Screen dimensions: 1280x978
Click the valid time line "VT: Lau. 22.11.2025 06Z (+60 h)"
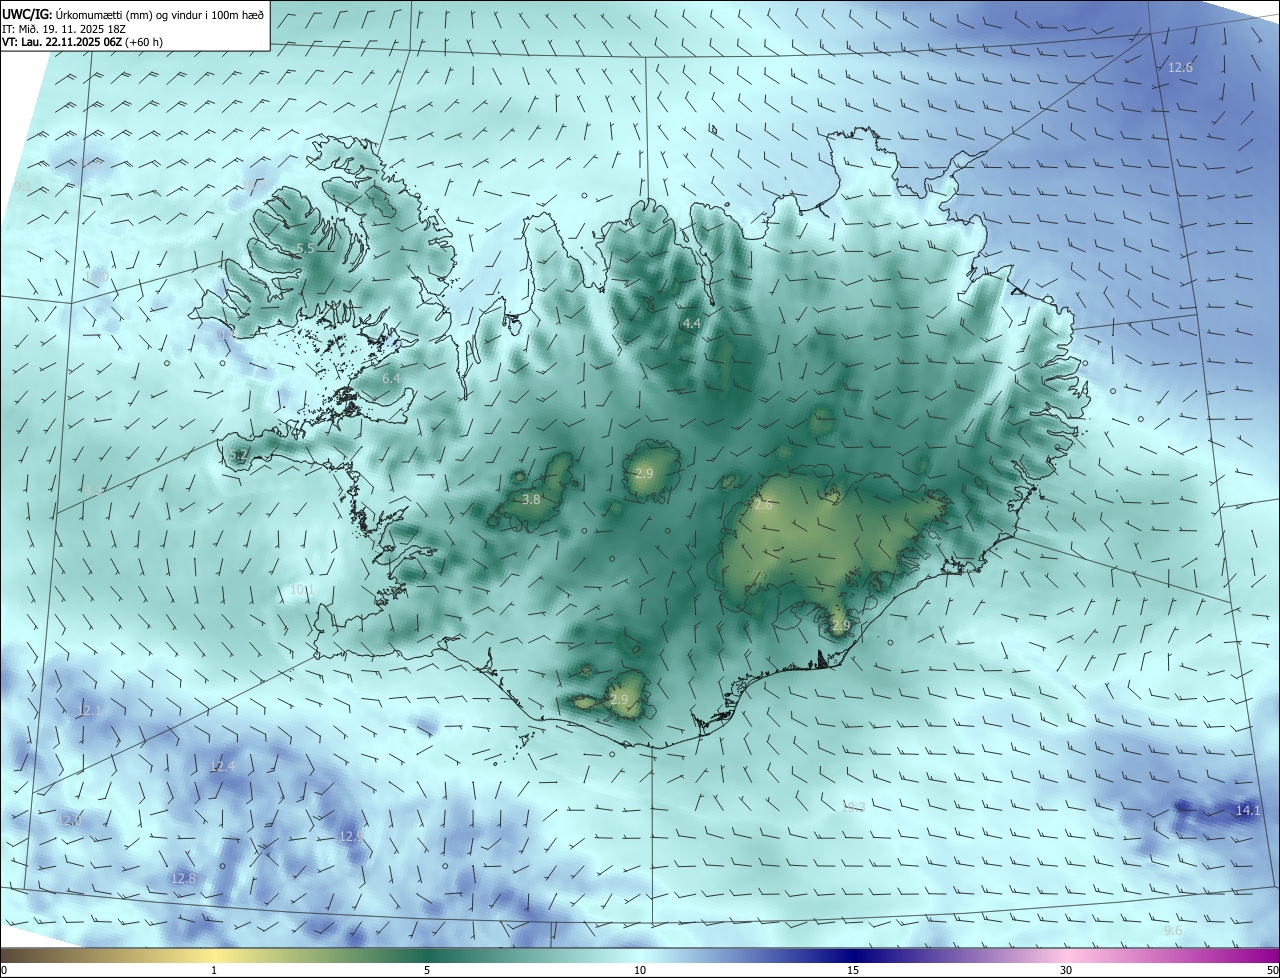tap(82, 42)
